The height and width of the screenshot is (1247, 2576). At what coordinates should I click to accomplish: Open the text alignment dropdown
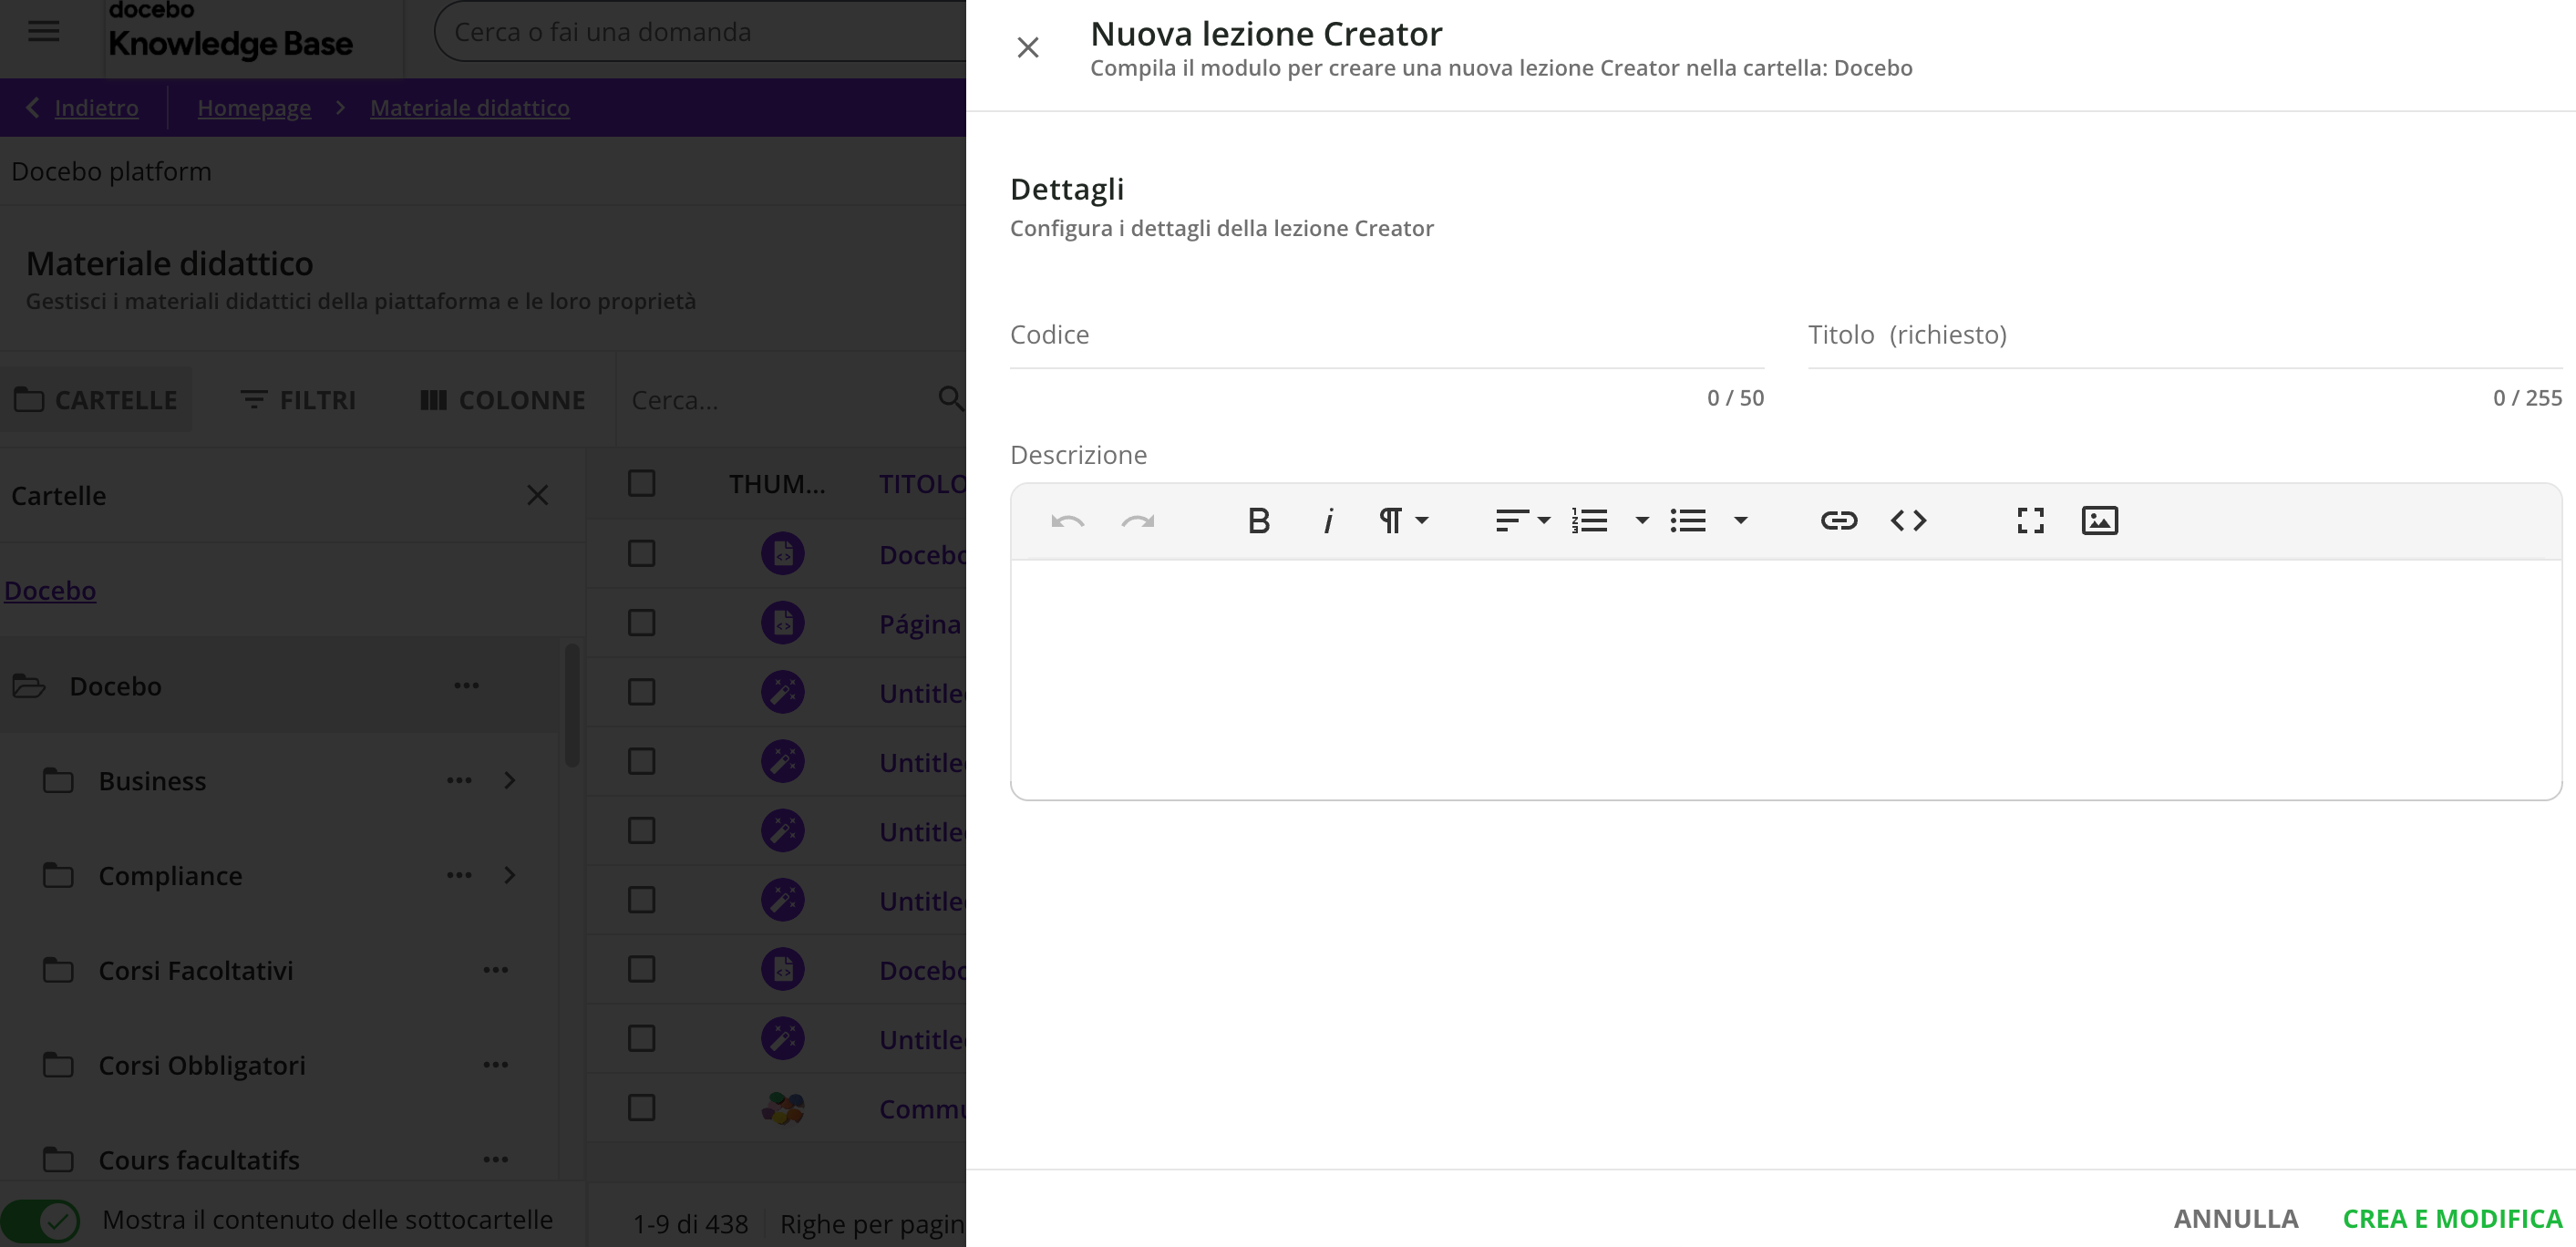1522,521
